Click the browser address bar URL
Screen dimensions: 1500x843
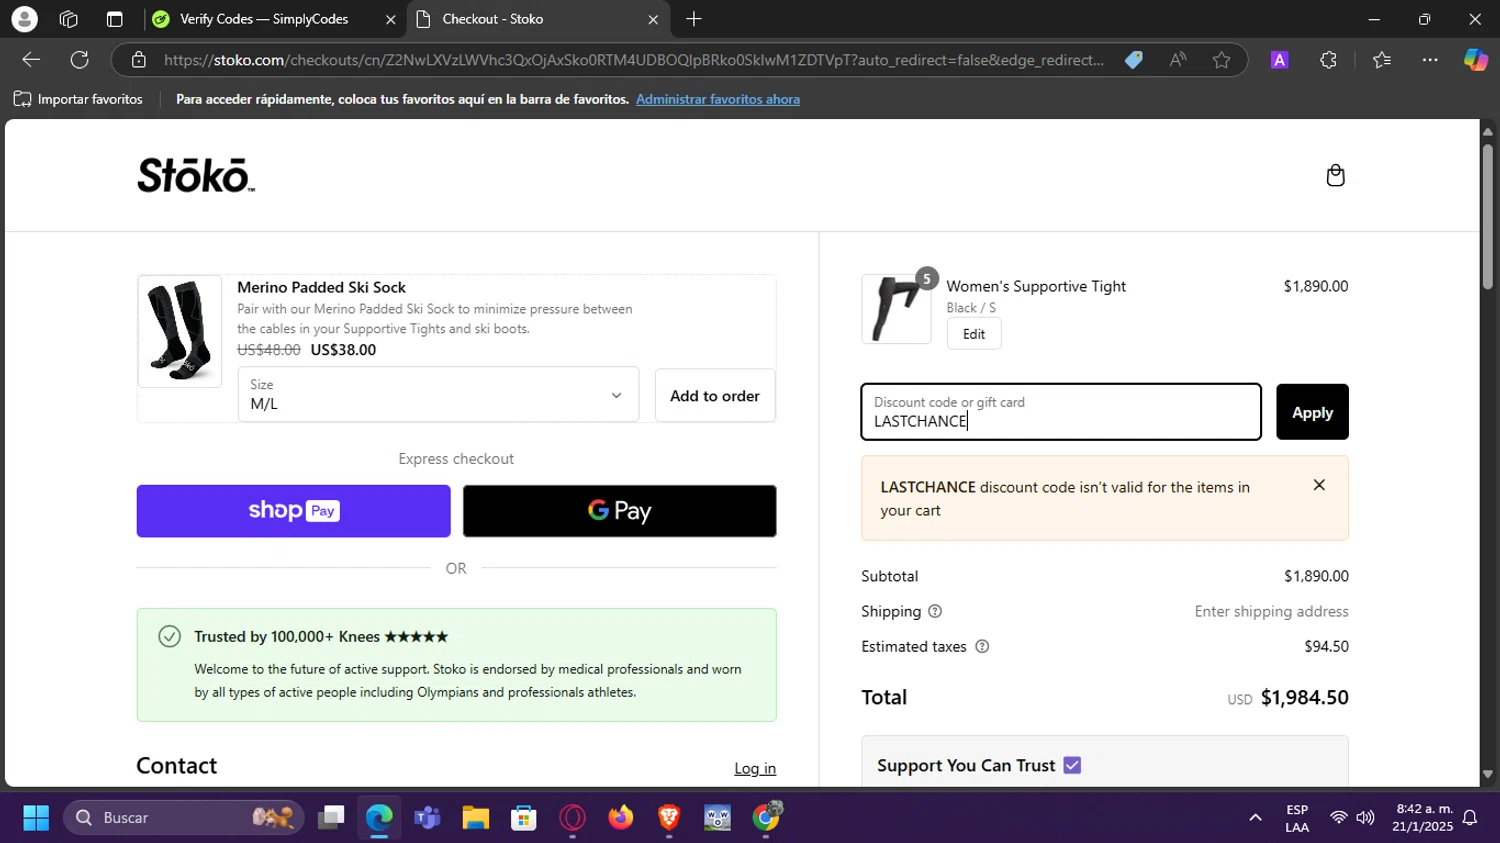pos(634,60)
